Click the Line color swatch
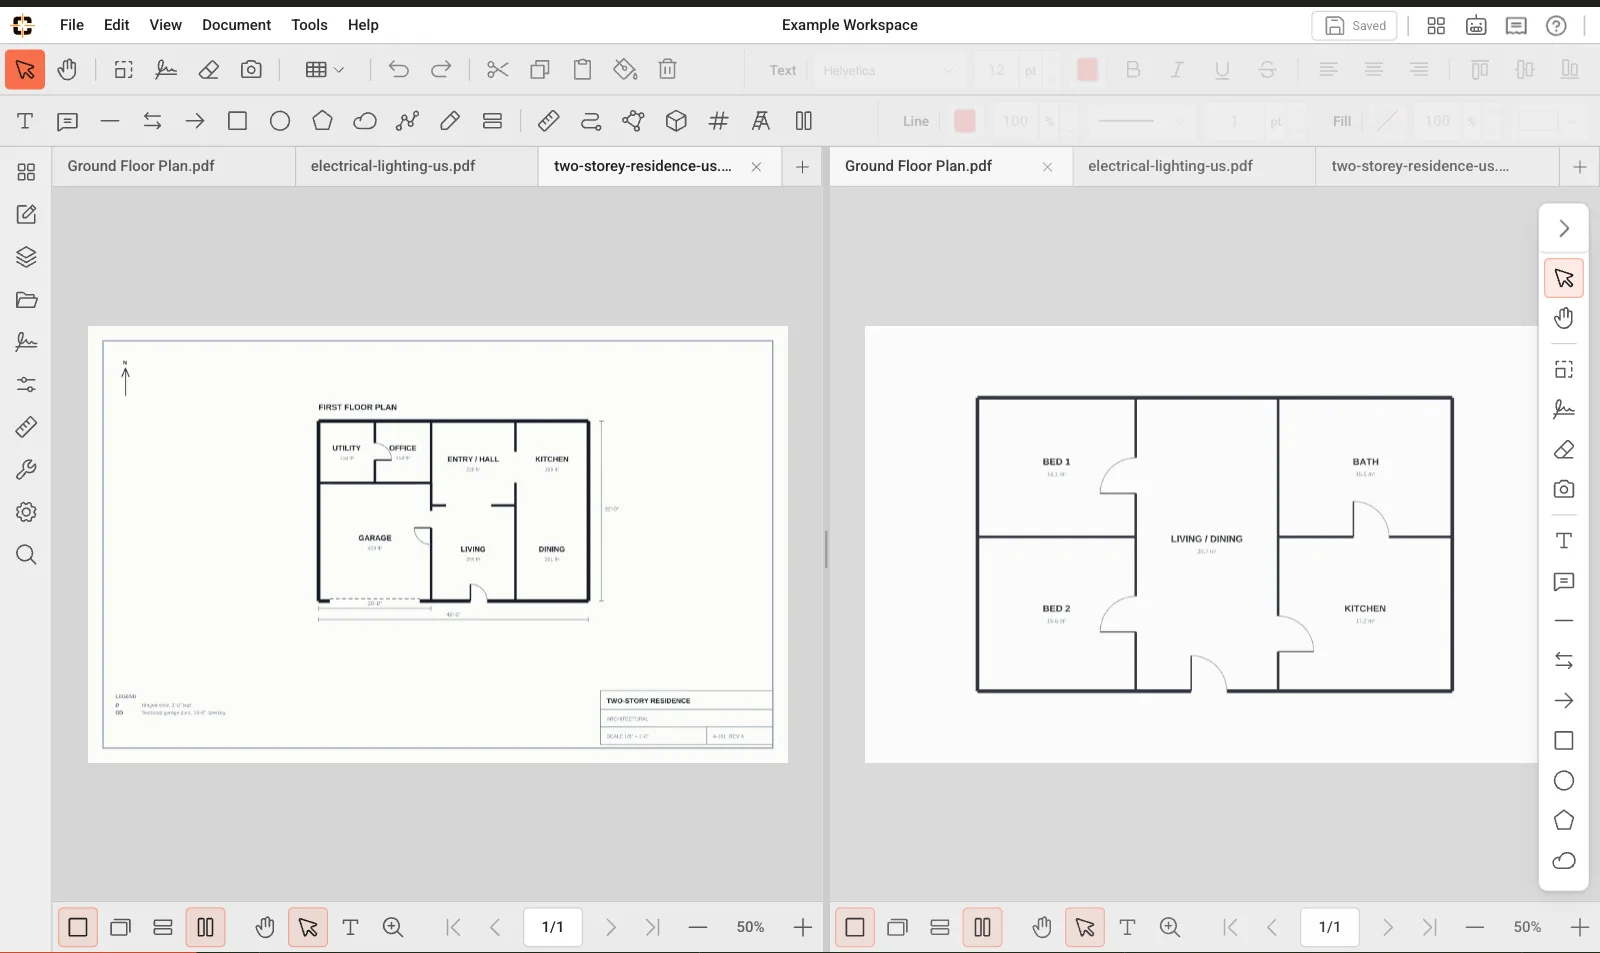 pyautogui.click(x=965, y=121)
